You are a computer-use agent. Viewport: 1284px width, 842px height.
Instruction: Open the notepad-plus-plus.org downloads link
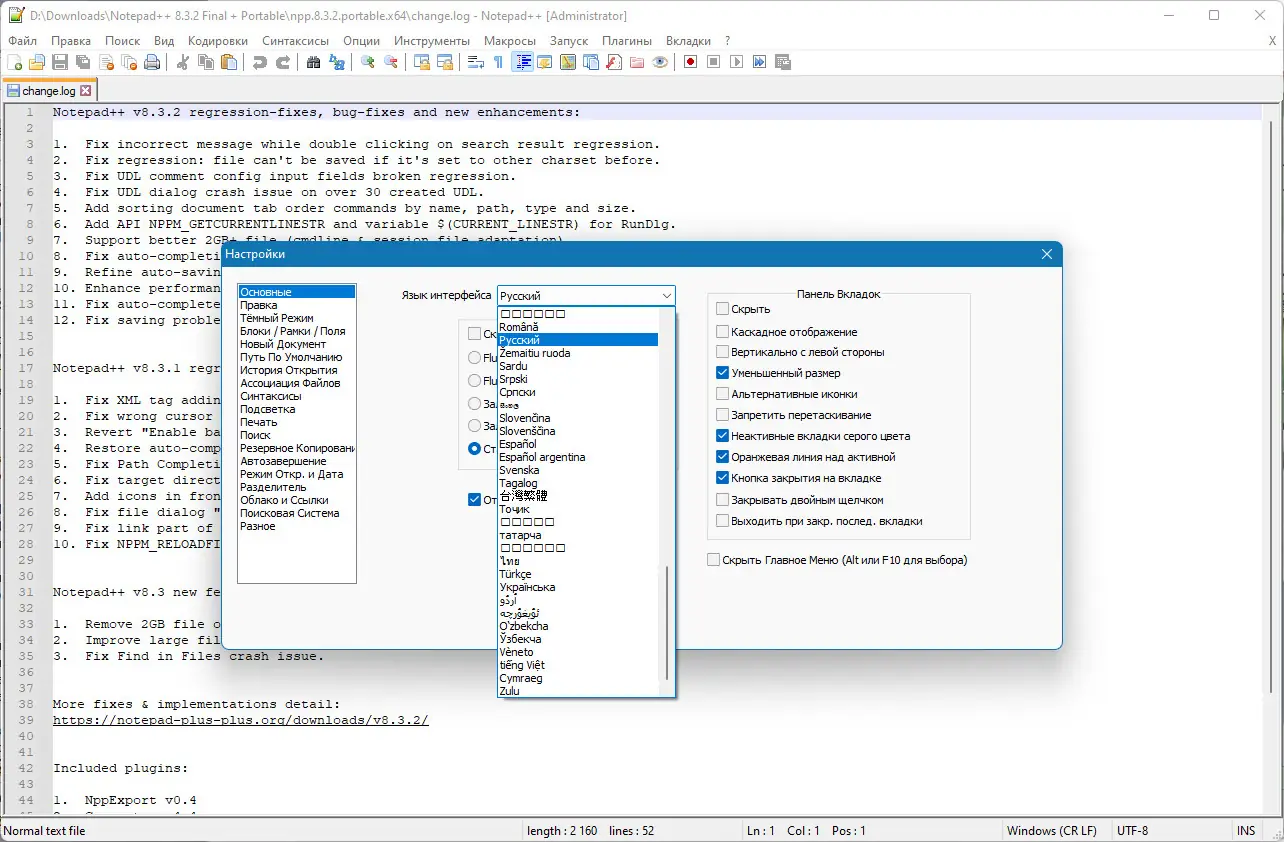coord(240,720)
